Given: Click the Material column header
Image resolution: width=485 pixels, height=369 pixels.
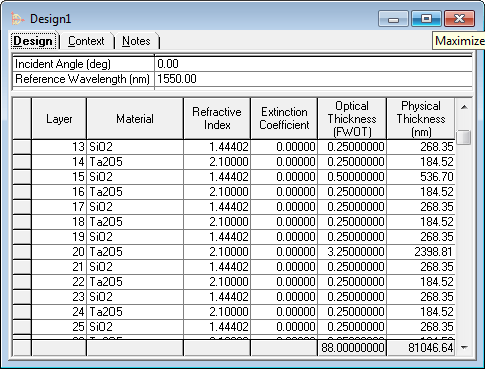Looking at the screenshot, I should pyautogui.click(x=135, y=119).
